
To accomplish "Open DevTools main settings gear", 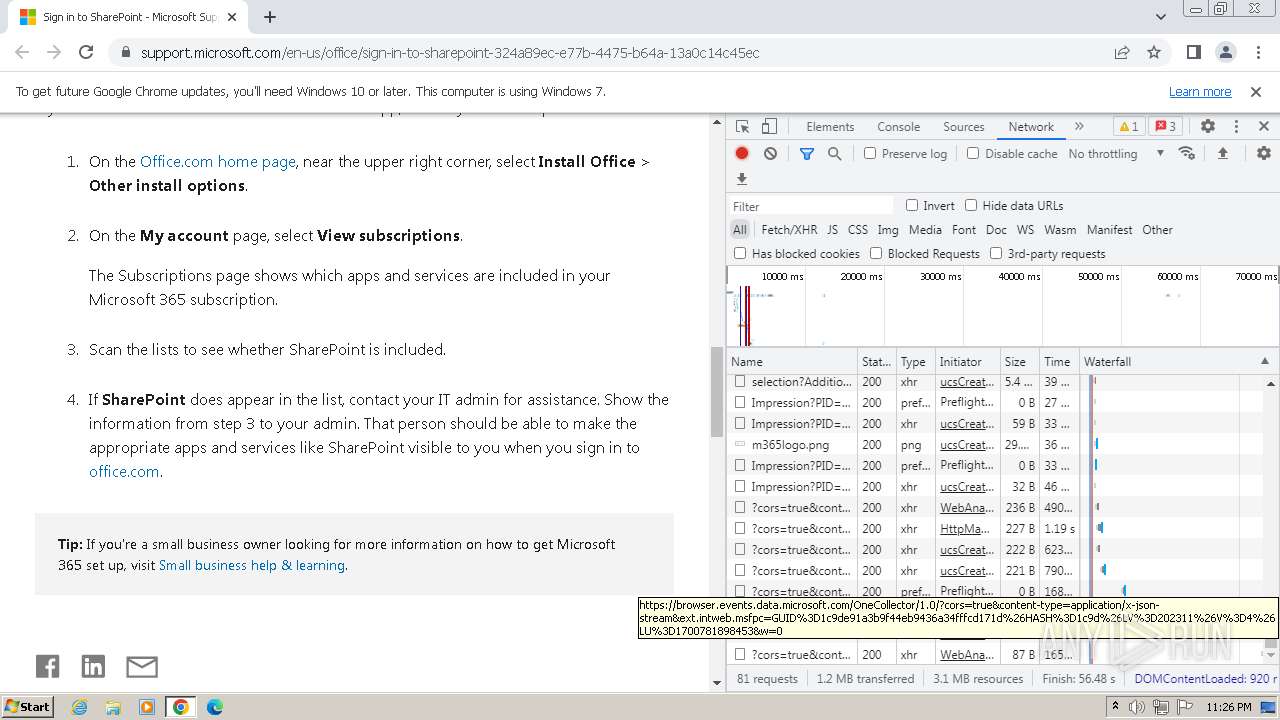I will 1208,127.
